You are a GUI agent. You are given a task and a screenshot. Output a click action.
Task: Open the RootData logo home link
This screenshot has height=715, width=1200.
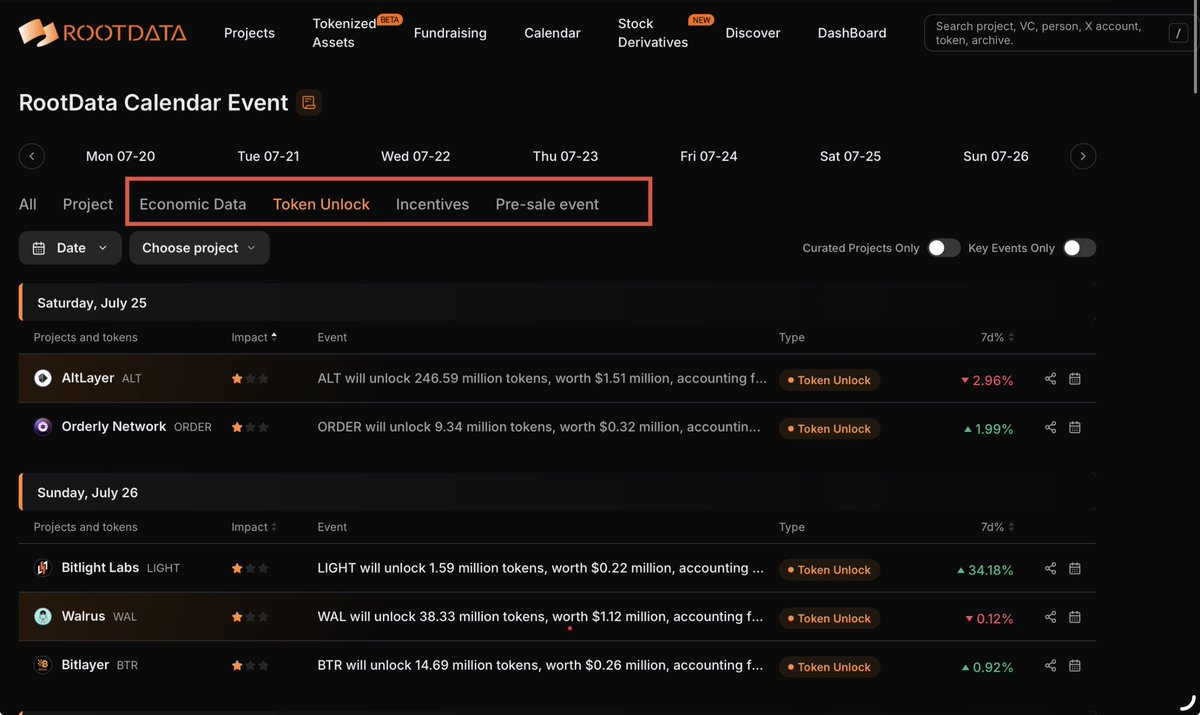pos(102,33)
